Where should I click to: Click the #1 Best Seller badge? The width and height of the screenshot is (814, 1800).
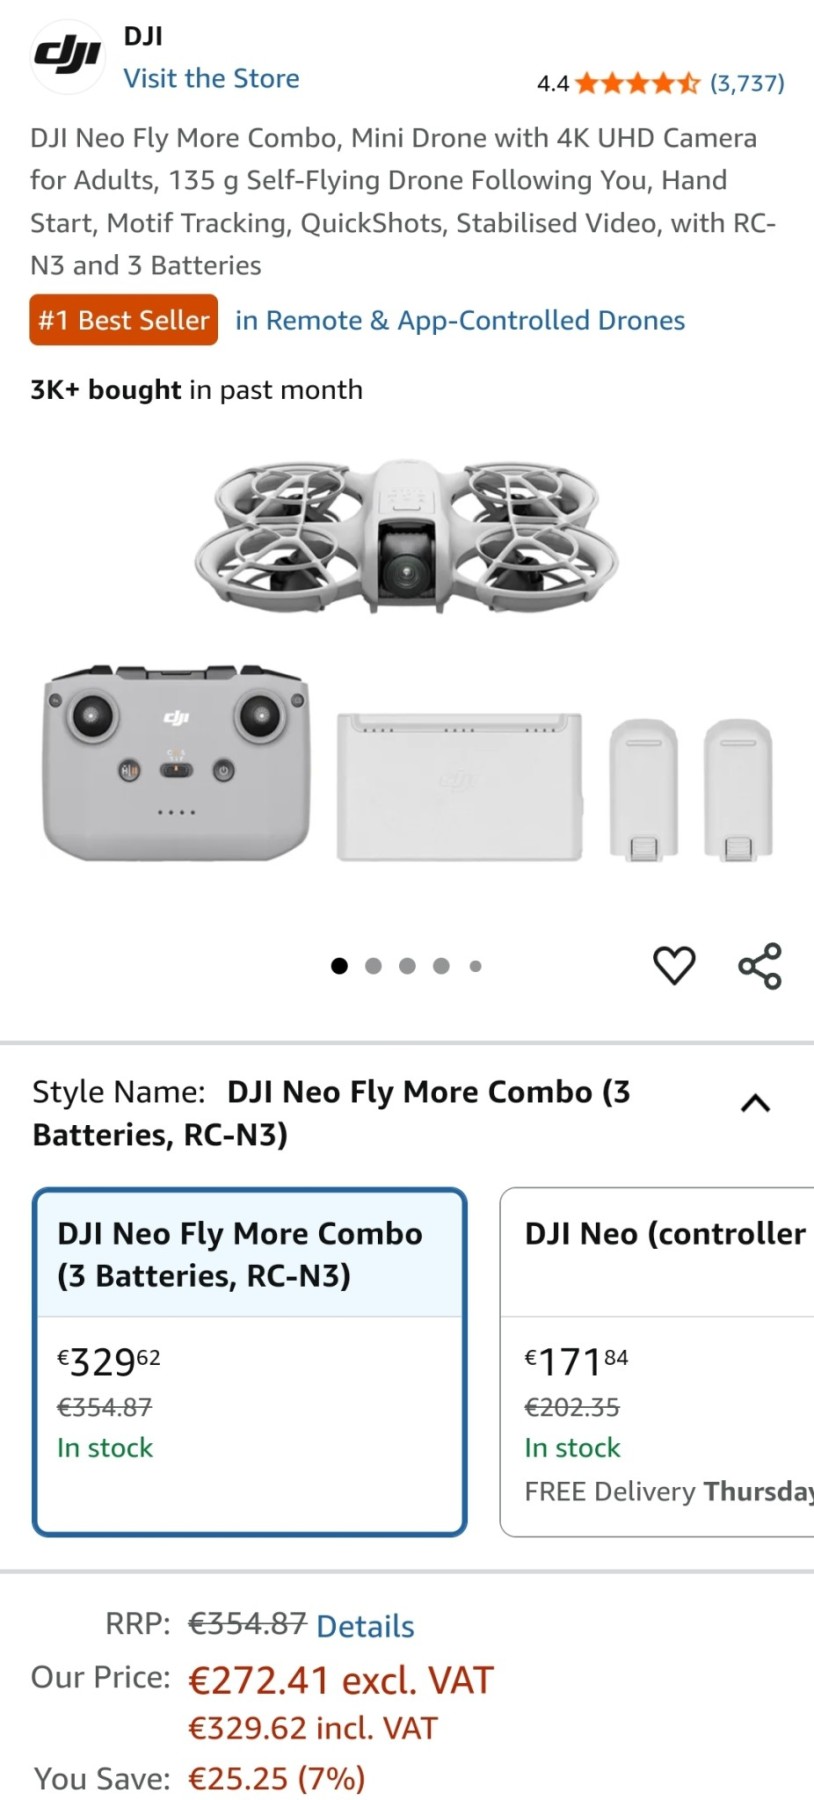[124, 320]
